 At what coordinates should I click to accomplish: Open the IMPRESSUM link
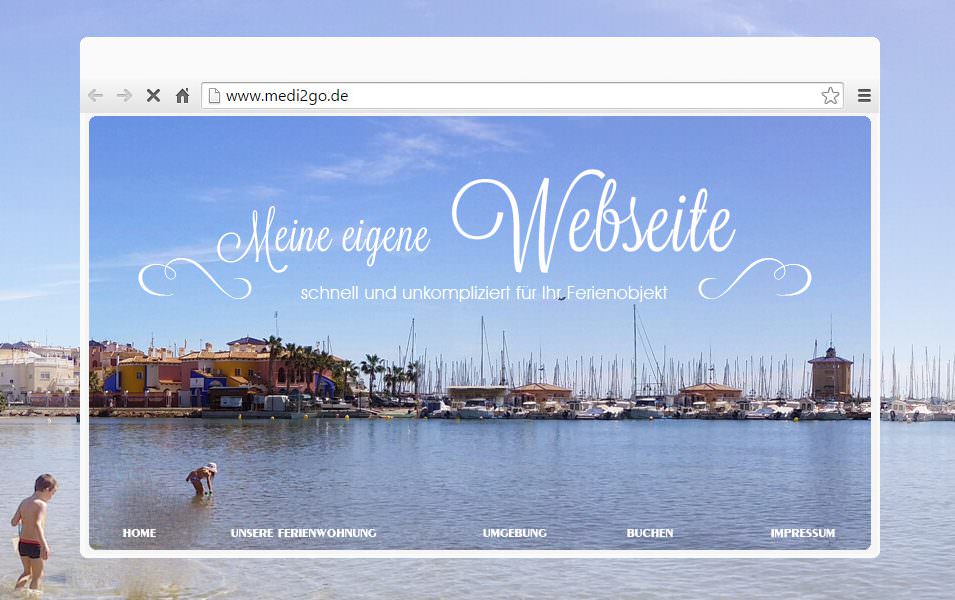point(803,533)
